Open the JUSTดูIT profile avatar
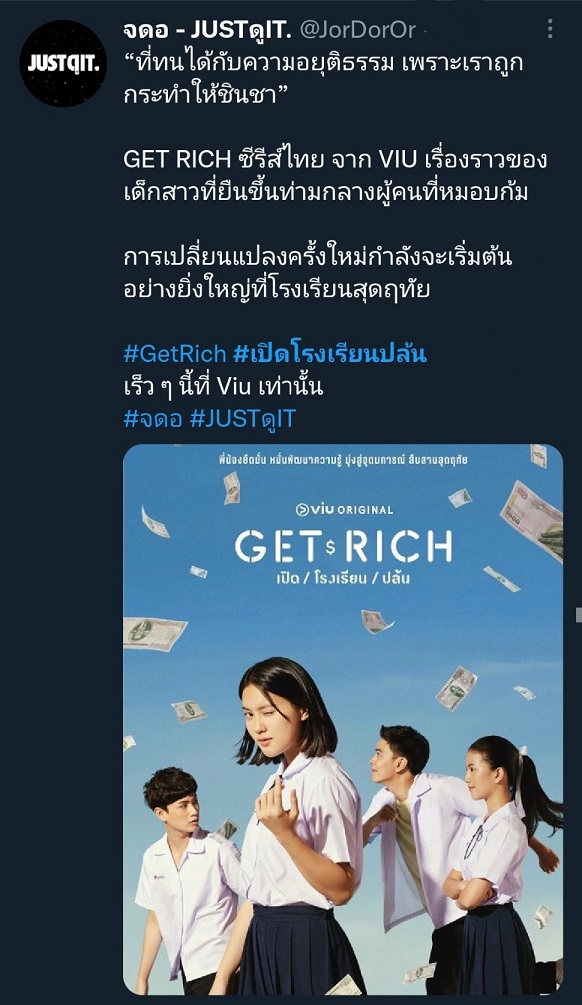This screenshot has width=582, height=1005. (63, 63)
